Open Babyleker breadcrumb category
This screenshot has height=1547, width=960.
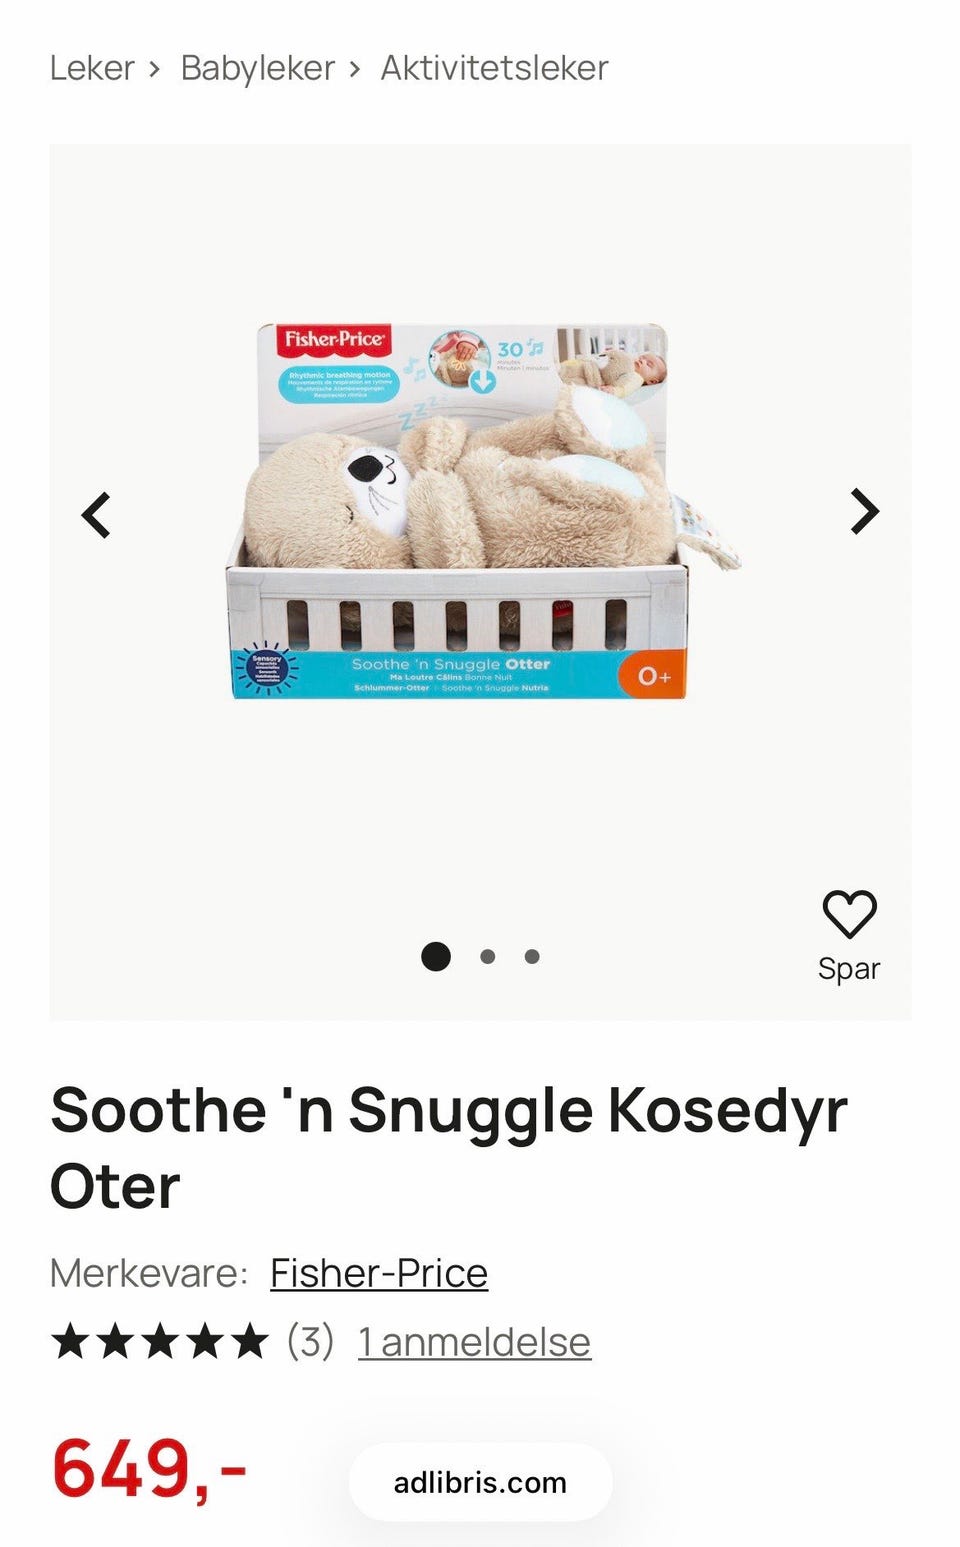[x=257, y=68]
